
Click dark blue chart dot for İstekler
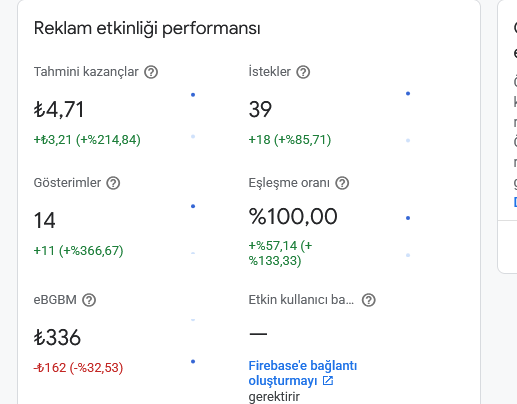point(408,94)
